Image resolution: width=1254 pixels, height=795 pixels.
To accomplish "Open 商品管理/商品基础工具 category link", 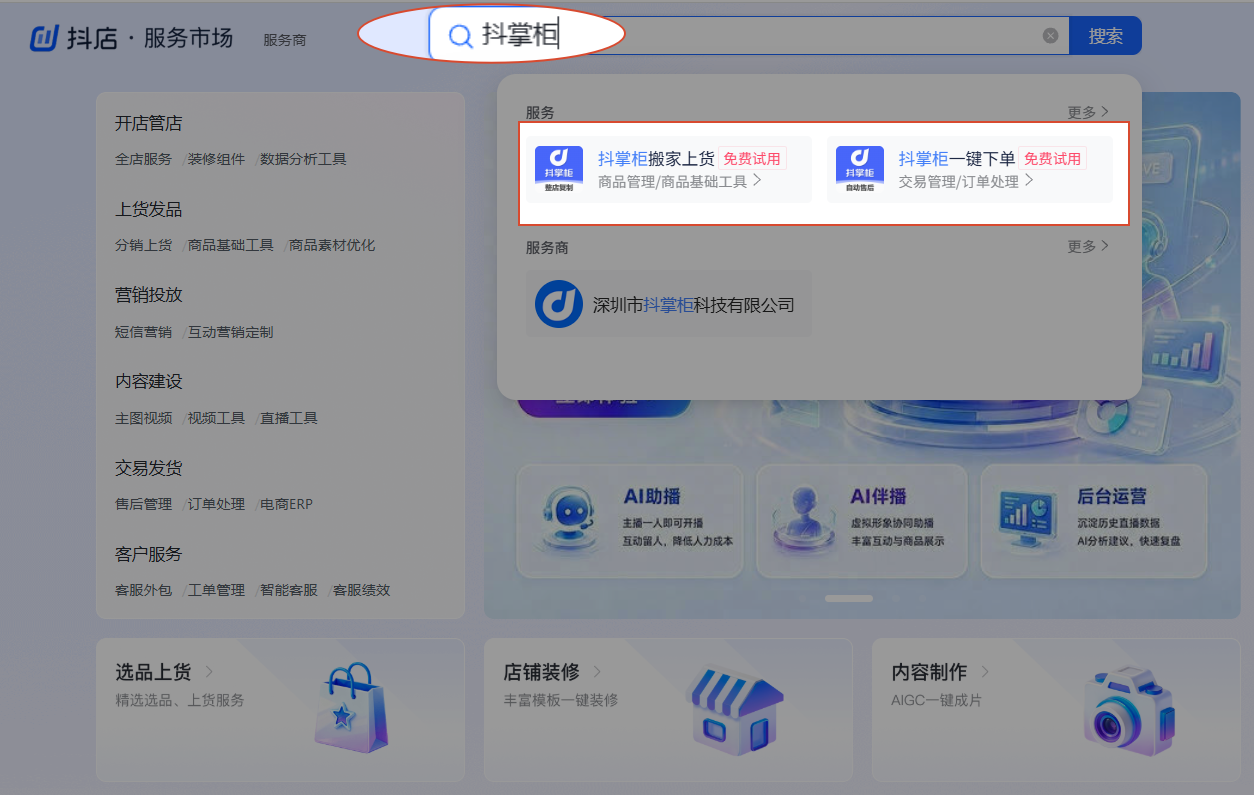I will point(680,181).
